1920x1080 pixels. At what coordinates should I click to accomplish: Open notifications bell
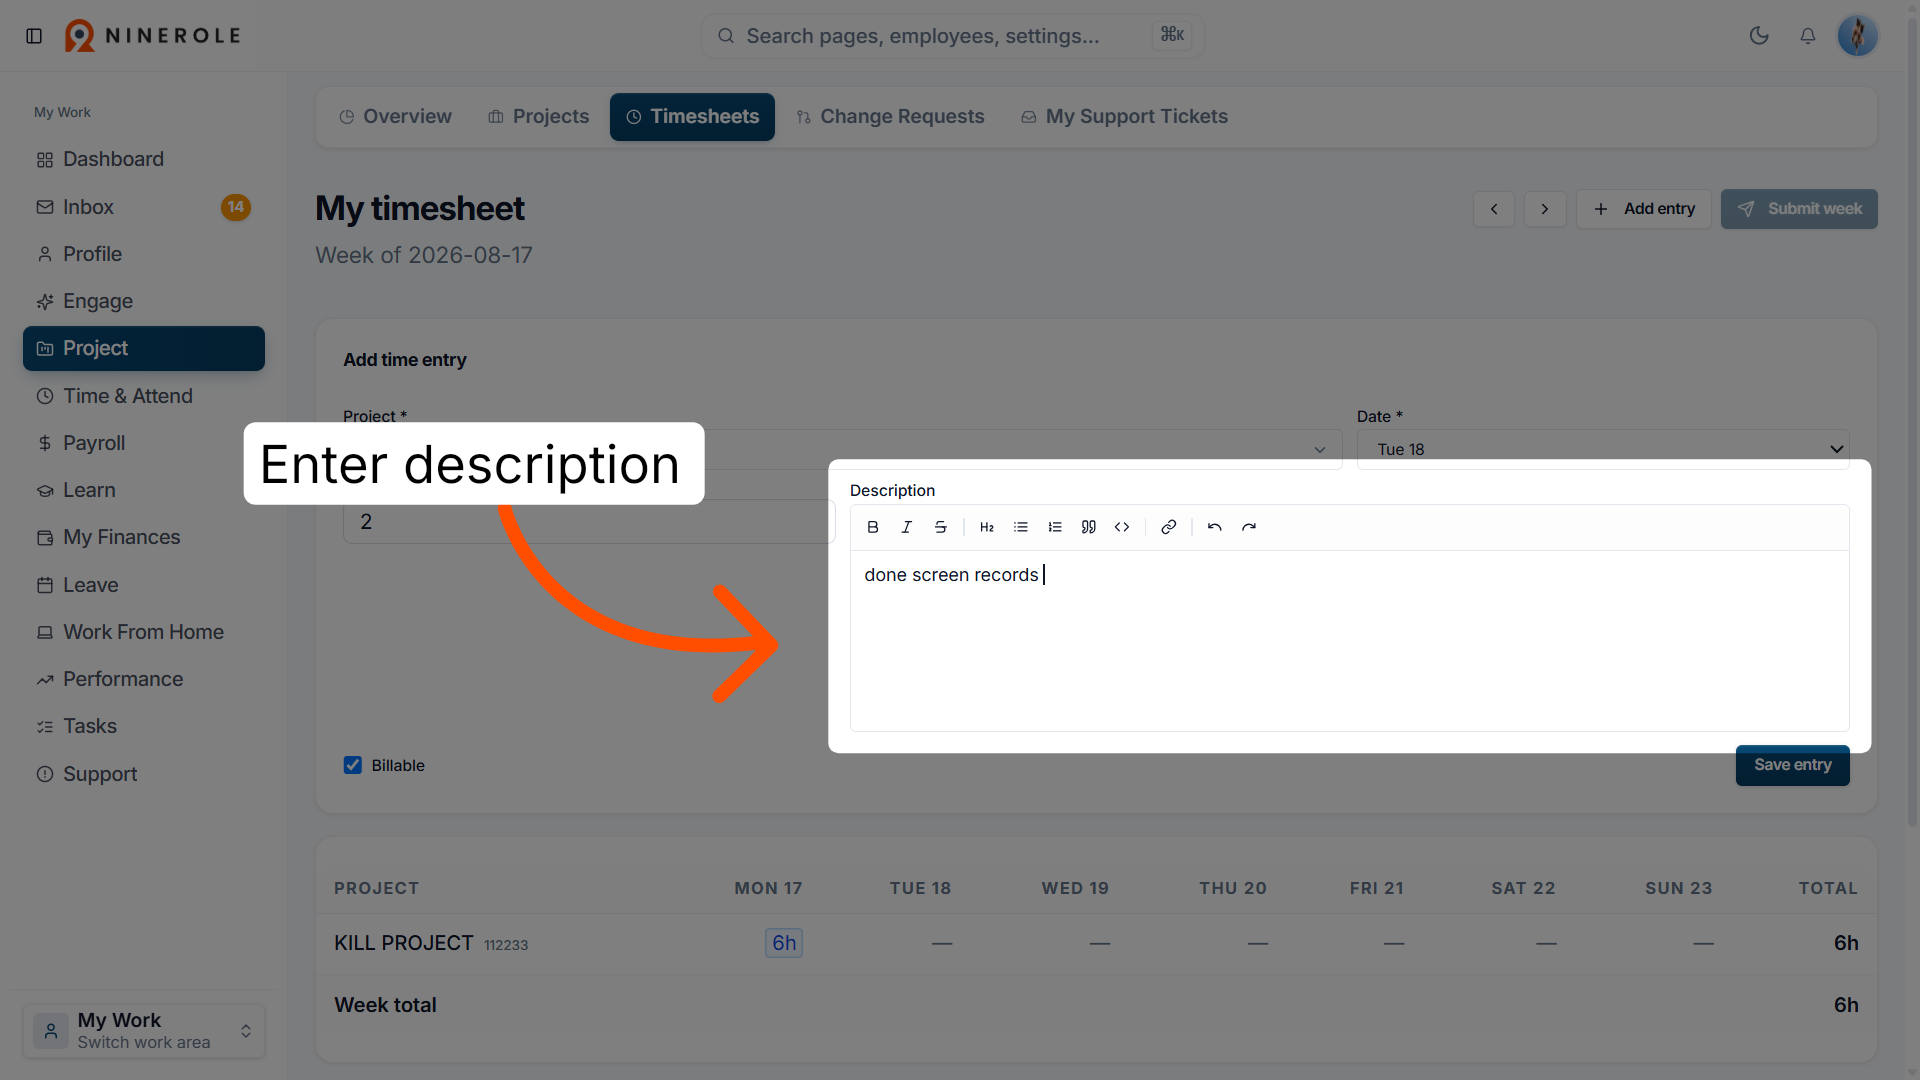[x=1808, y=36]
